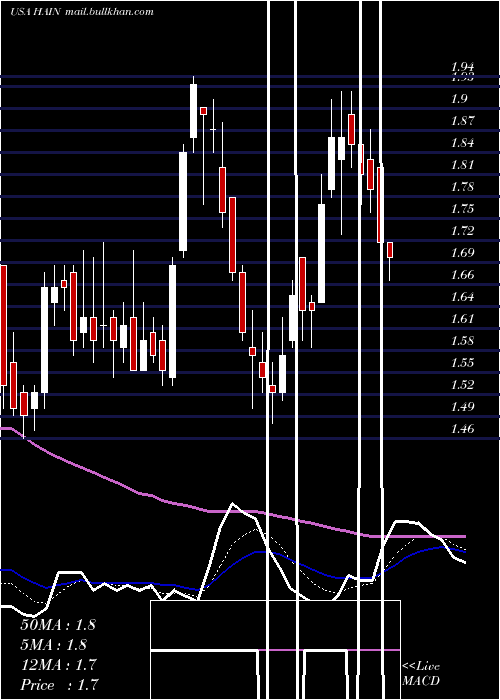Click the 1.81 price axis label

point(462,164)
